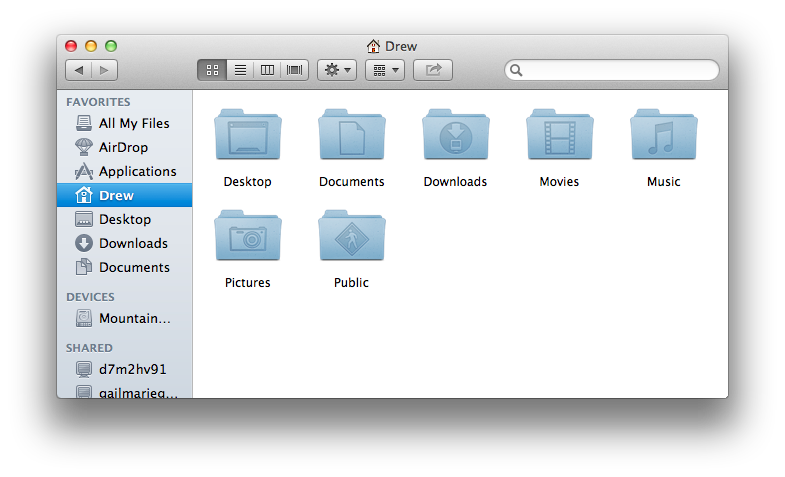The width and height of the screenshot is (785, 477).
Task: Click the hard drive icon under Devices
Action: click(84, 318)
